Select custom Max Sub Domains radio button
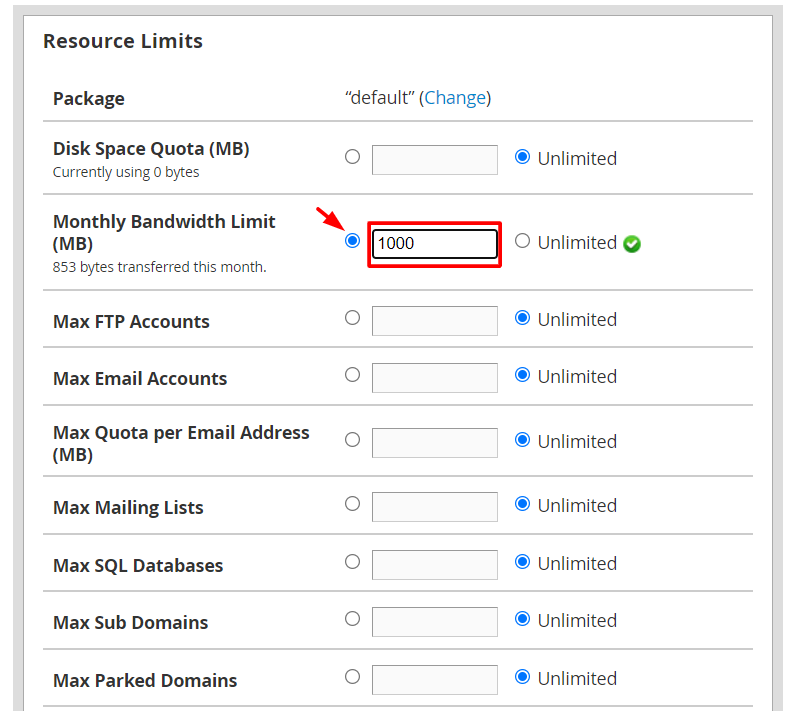Image resolution: width=793 pixels, height=711 pixels. pos(352,619)
